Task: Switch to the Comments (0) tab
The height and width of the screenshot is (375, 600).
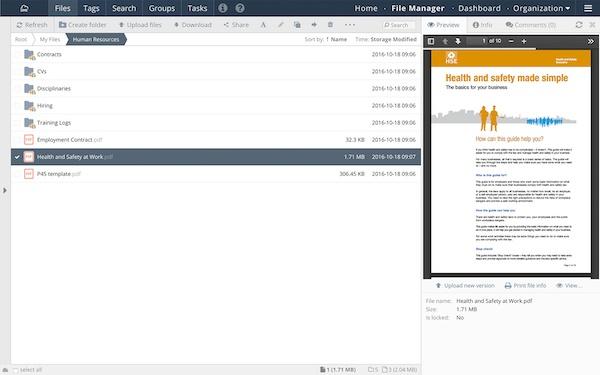Action: pos(530,25)
